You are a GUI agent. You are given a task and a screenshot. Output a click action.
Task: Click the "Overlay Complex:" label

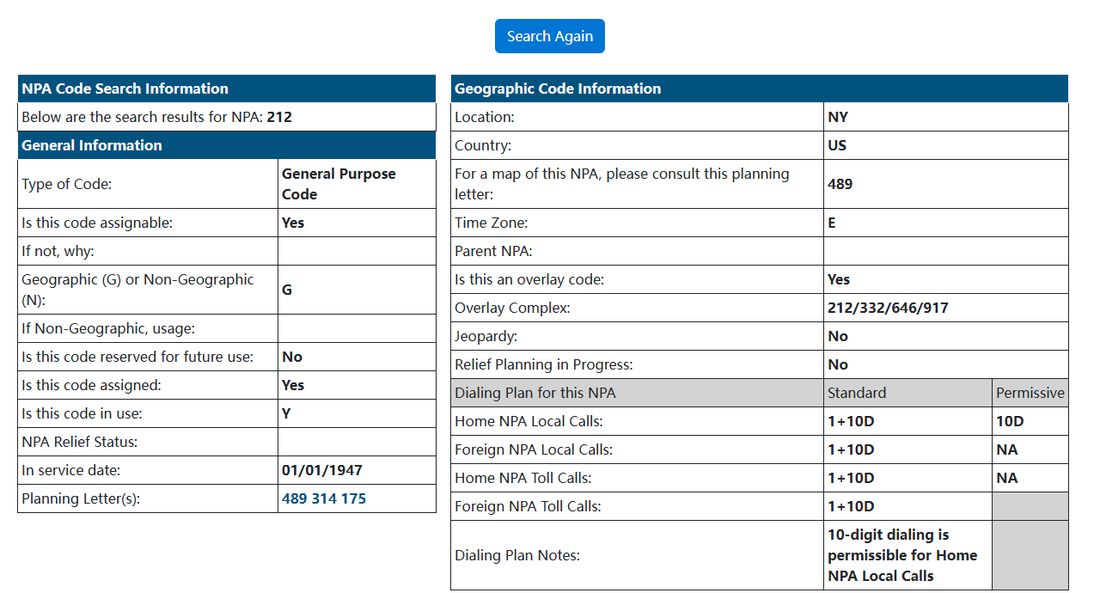[512, 307]
